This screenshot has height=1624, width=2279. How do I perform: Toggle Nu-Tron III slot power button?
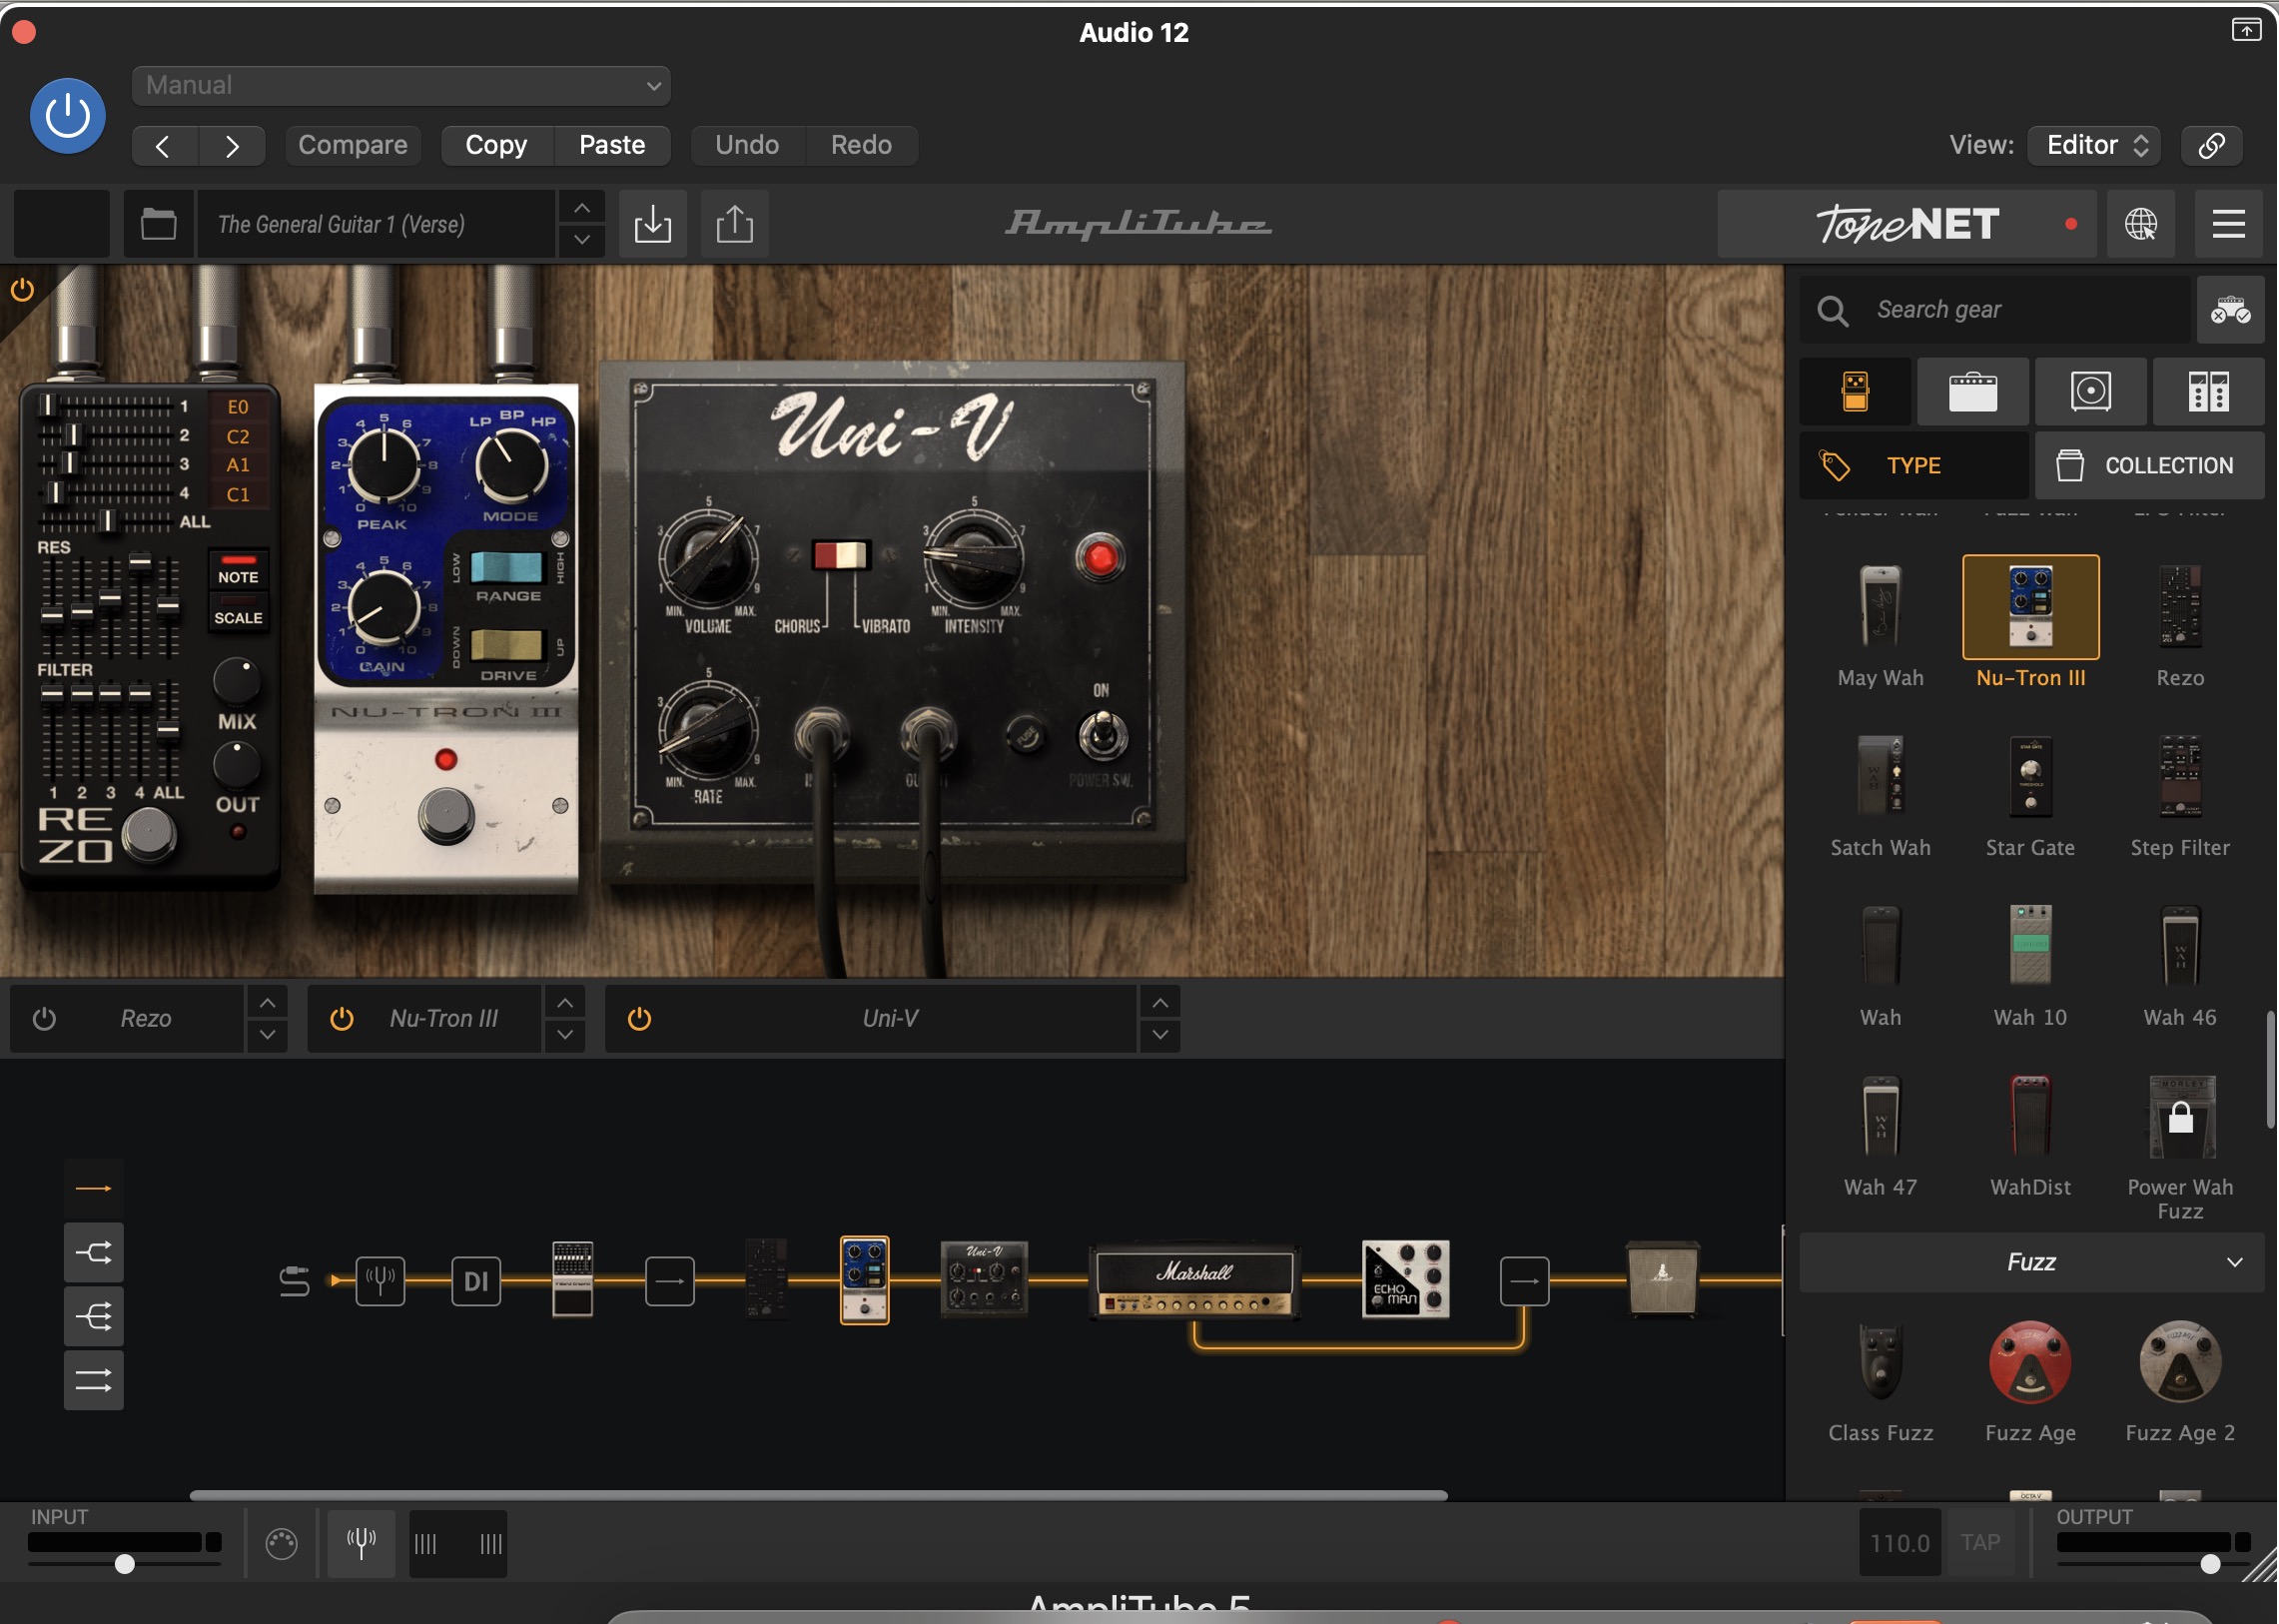[x=342, y=1019]
